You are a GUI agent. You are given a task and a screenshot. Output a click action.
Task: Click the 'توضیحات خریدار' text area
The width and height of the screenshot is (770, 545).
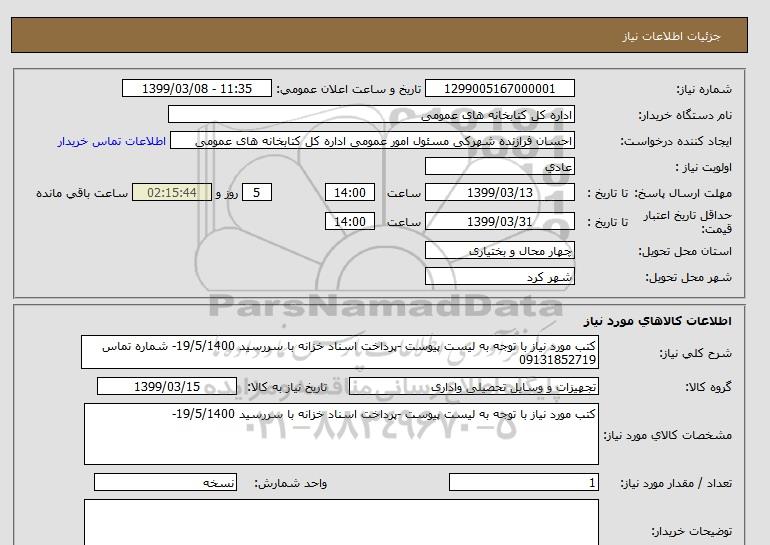pyautogui.click(x=340, y=522)
